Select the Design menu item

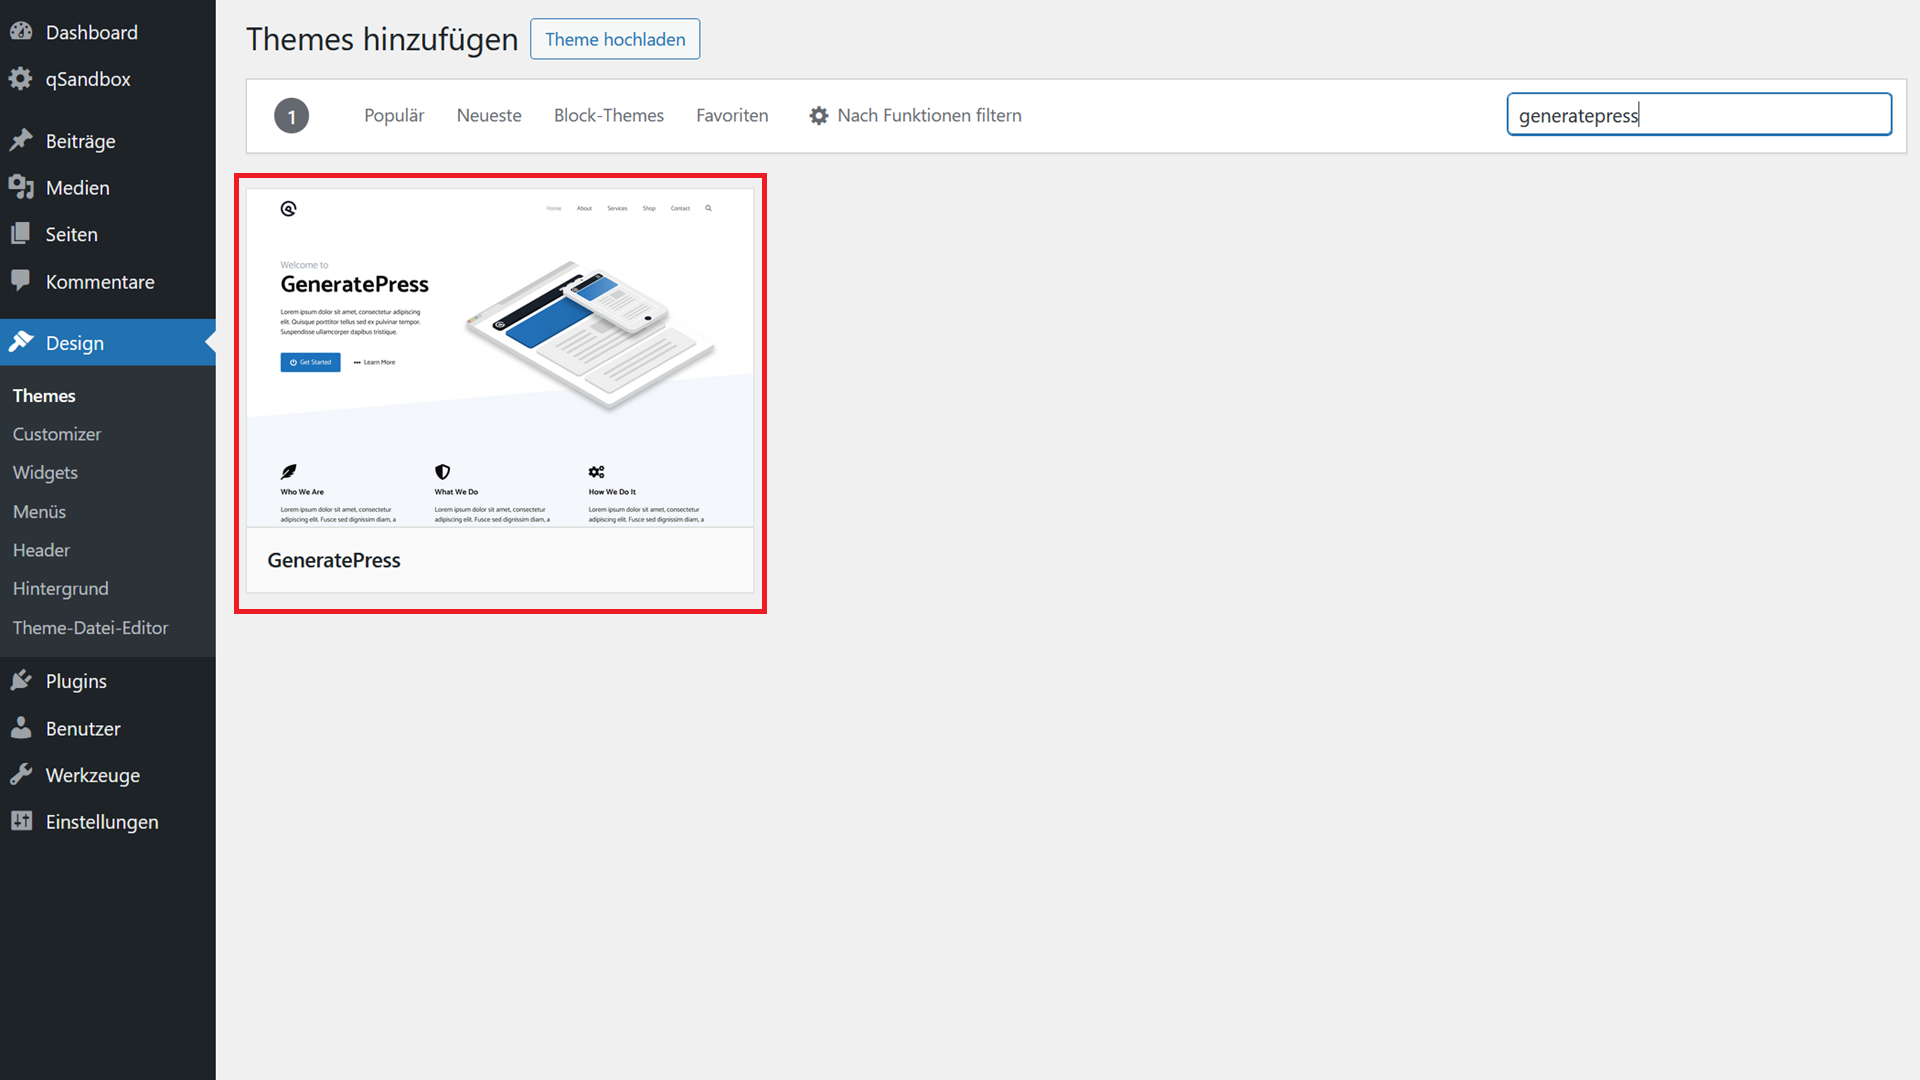[x=108, y=342]
